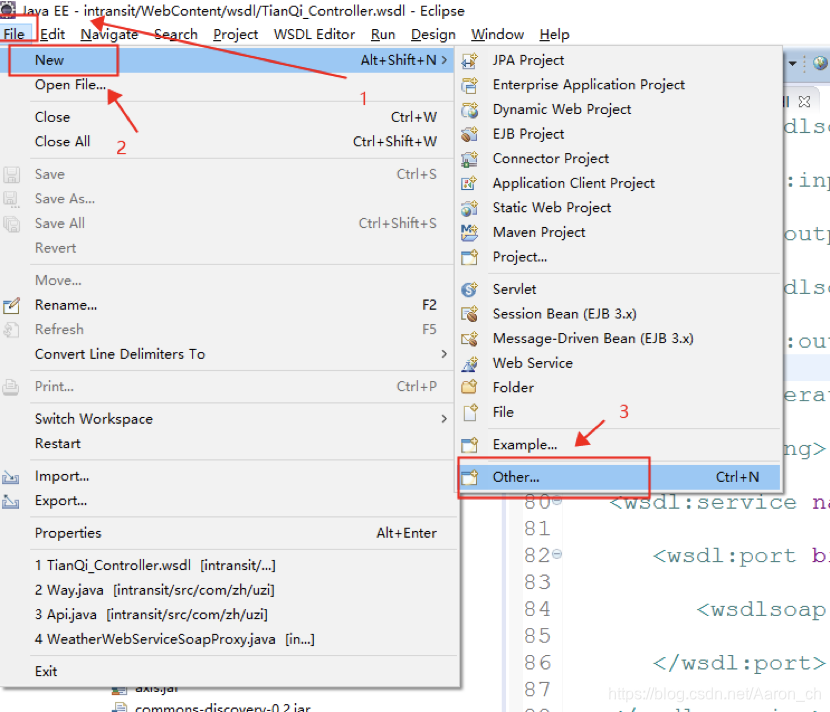
Task: Click the Import icon in File menu
Action: tap(11, 476)
